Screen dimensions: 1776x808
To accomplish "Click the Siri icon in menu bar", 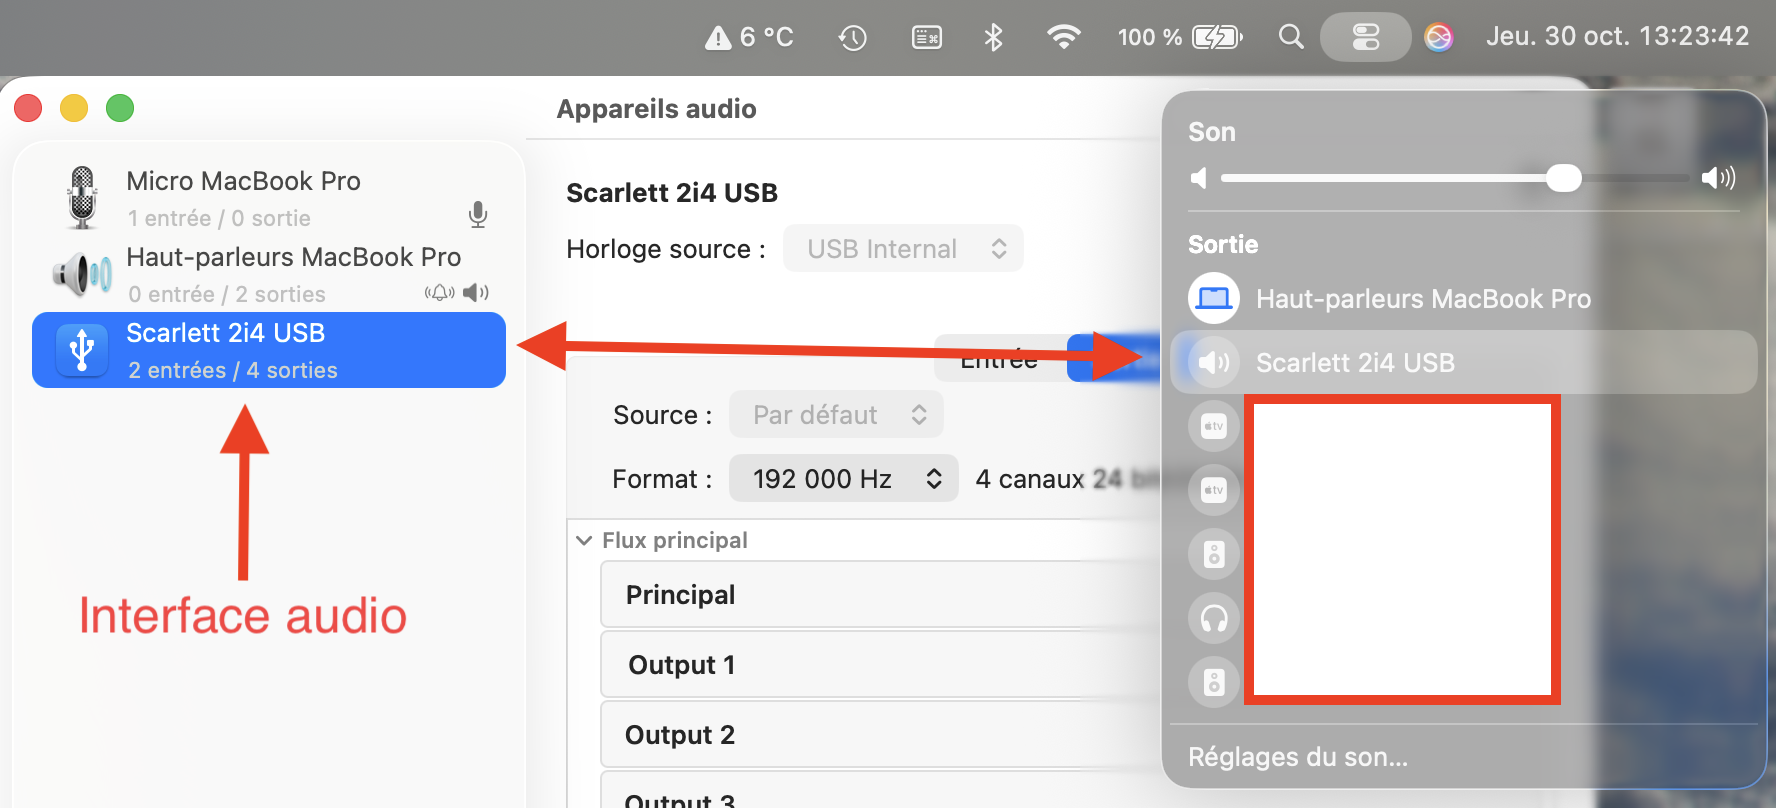I will pyautogui.click(x=1438, y=38).
